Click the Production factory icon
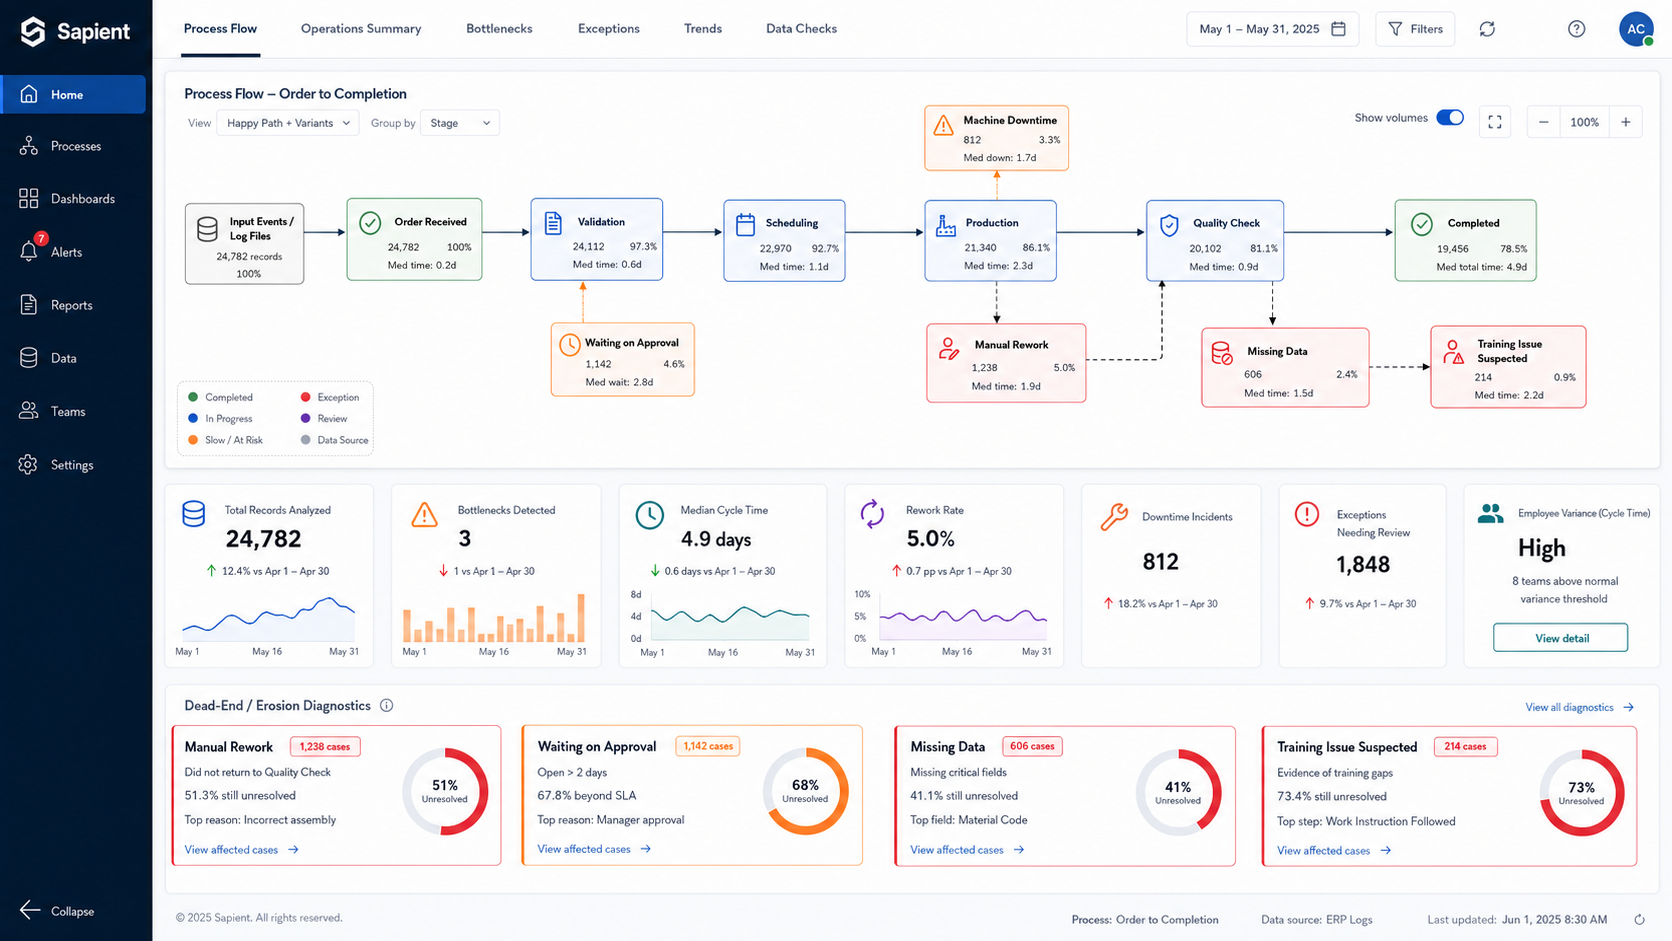Screen dimensions: 1672x941 (946, 226)
